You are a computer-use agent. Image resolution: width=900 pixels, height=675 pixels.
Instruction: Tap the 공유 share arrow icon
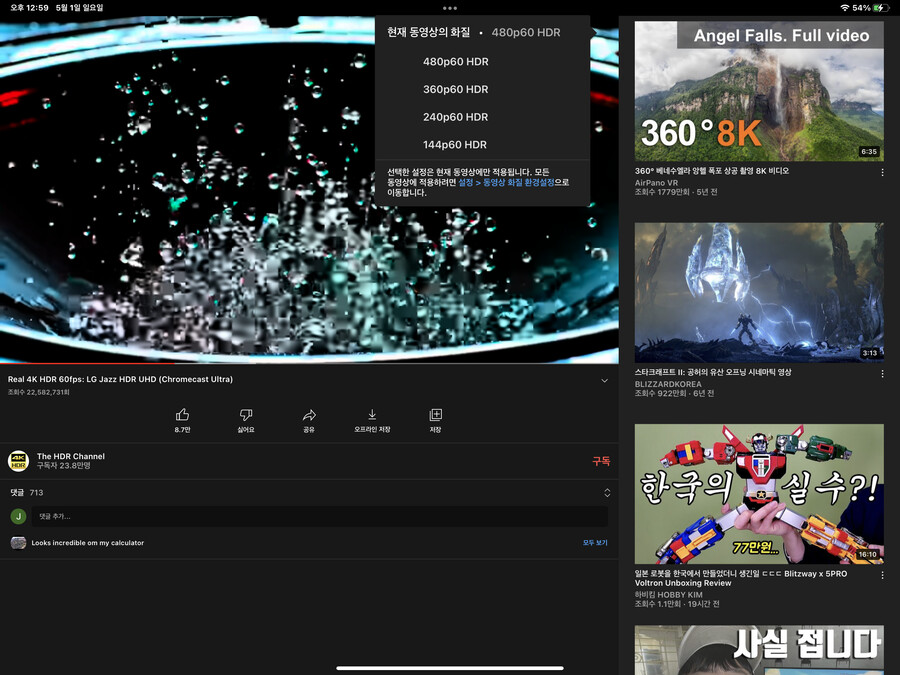tap(309, 415)
